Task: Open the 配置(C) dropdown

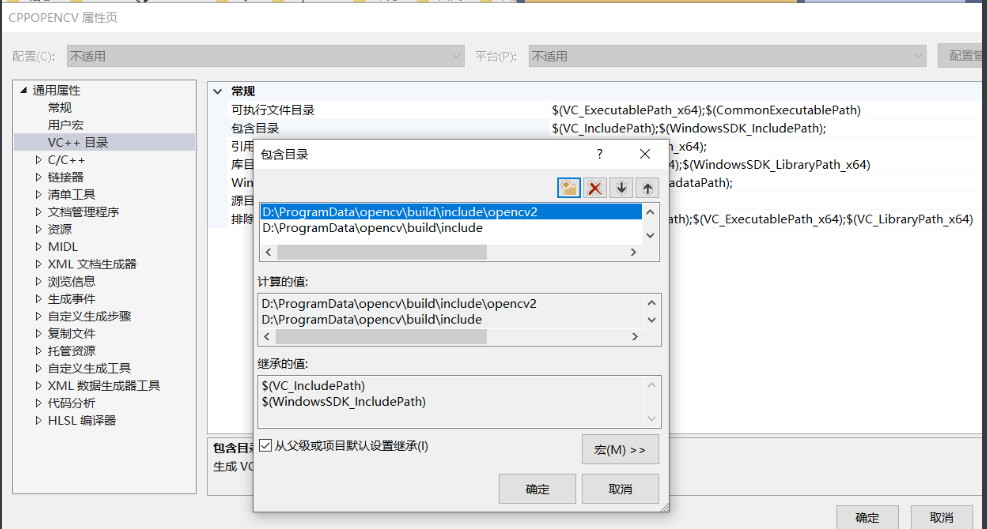Action: 266,56
